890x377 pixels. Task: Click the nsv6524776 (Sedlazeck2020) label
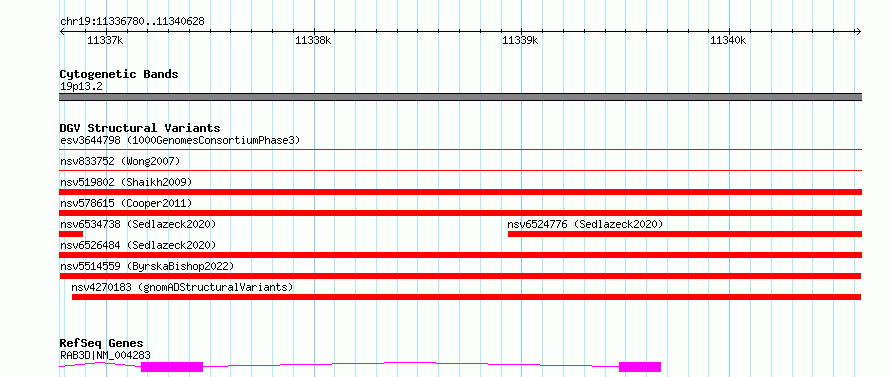click(585, 224)
